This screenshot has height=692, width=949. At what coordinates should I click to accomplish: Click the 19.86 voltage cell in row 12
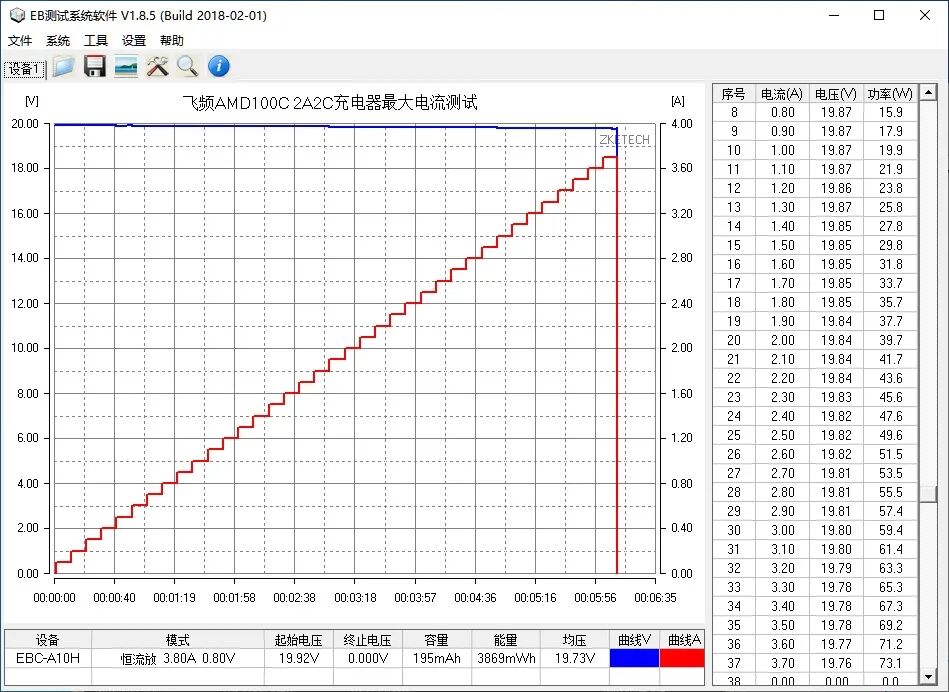pos(836,188)
